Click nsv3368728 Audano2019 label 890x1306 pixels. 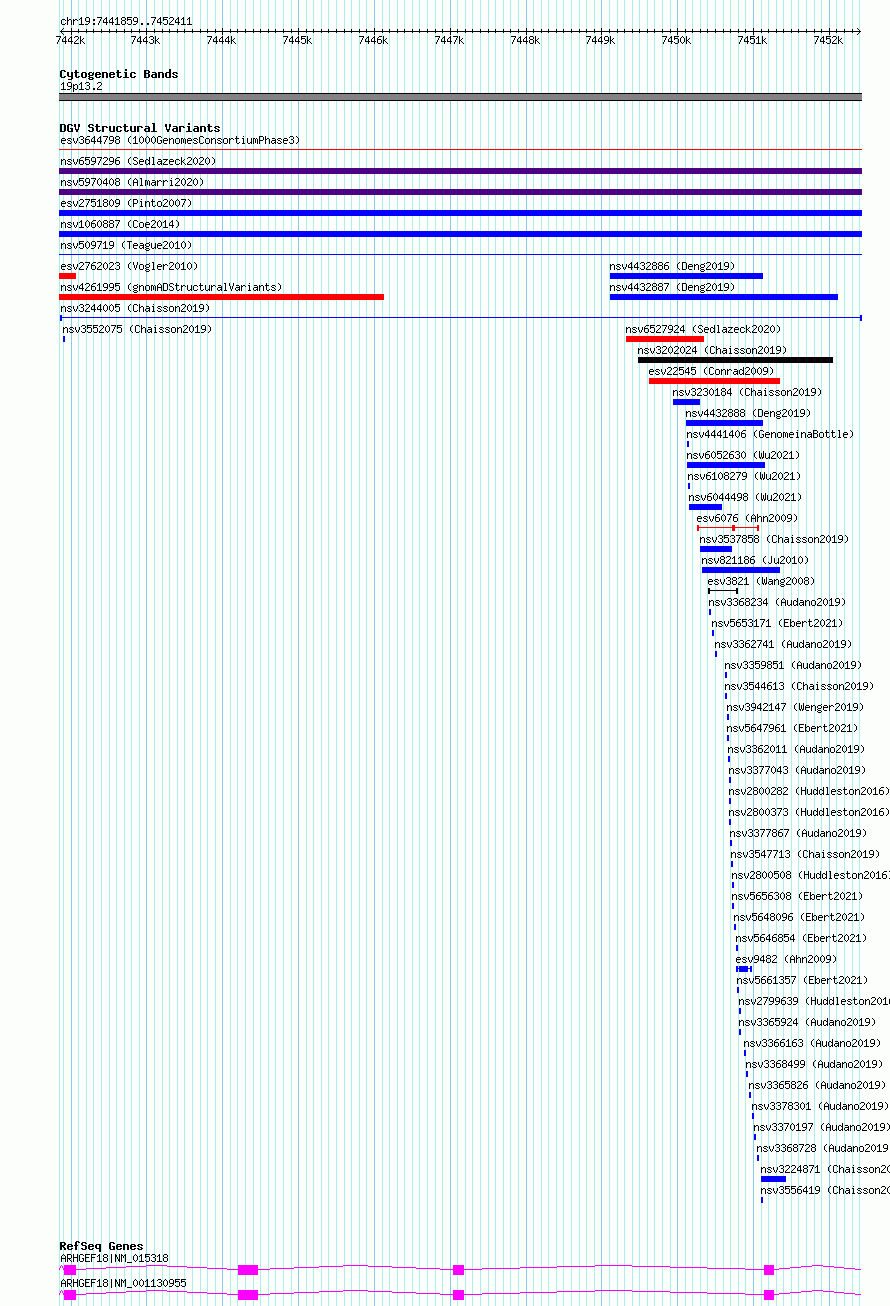click(823, 1148)
